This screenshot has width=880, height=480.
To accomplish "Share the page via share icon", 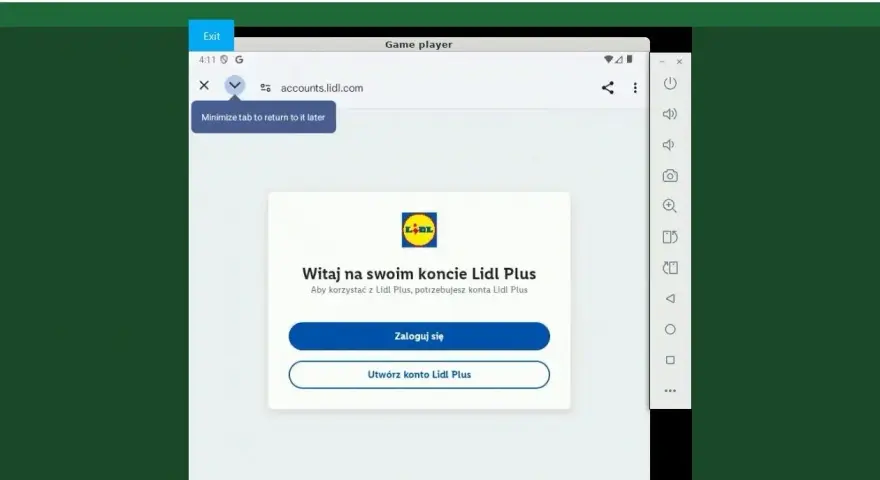I will [x=608, y=88].
